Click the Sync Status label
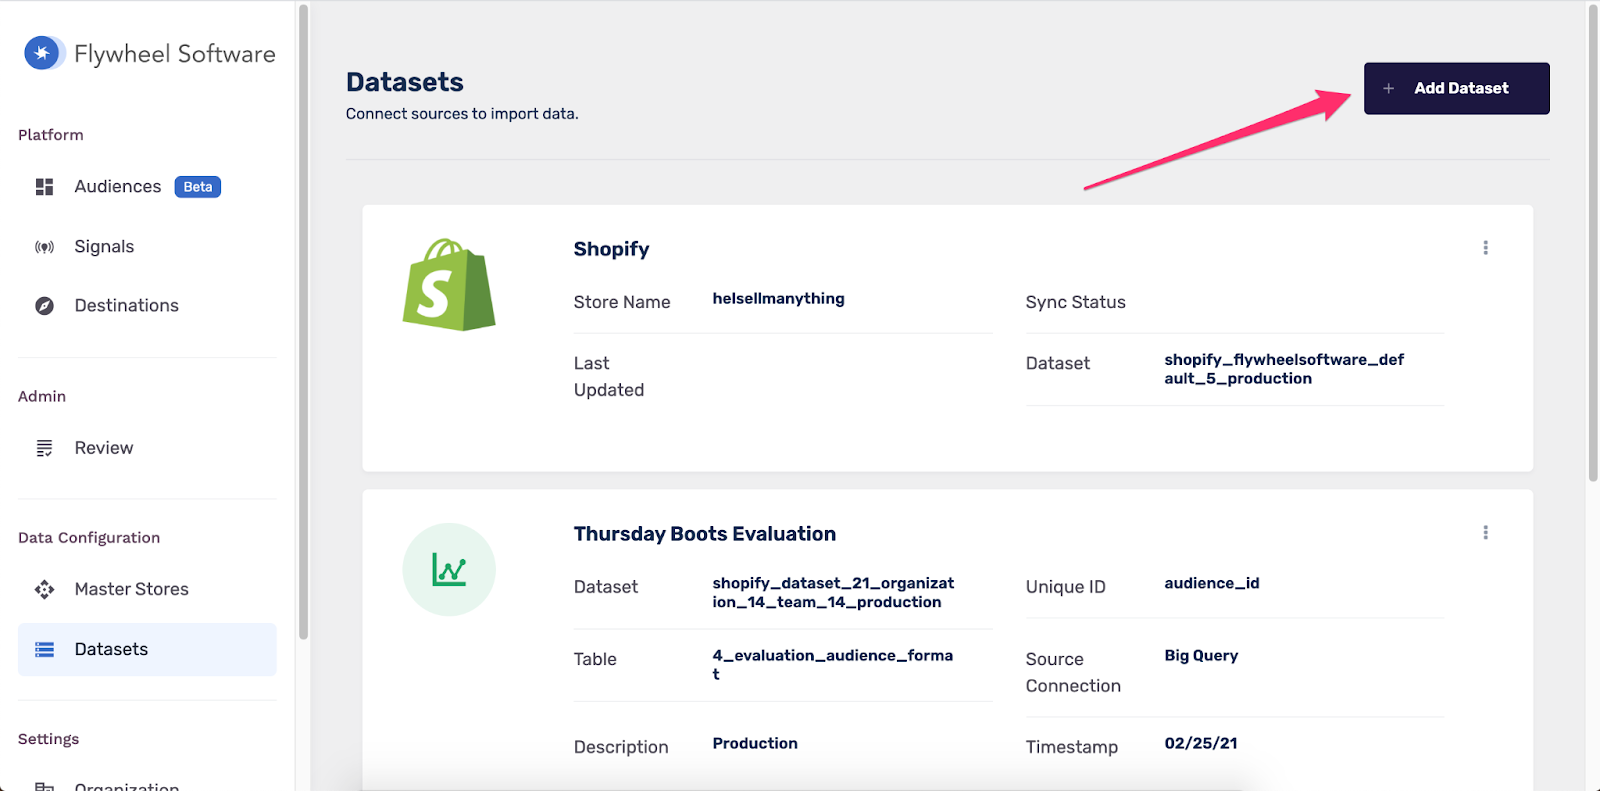1600x791 pixels. [1075, 302]
